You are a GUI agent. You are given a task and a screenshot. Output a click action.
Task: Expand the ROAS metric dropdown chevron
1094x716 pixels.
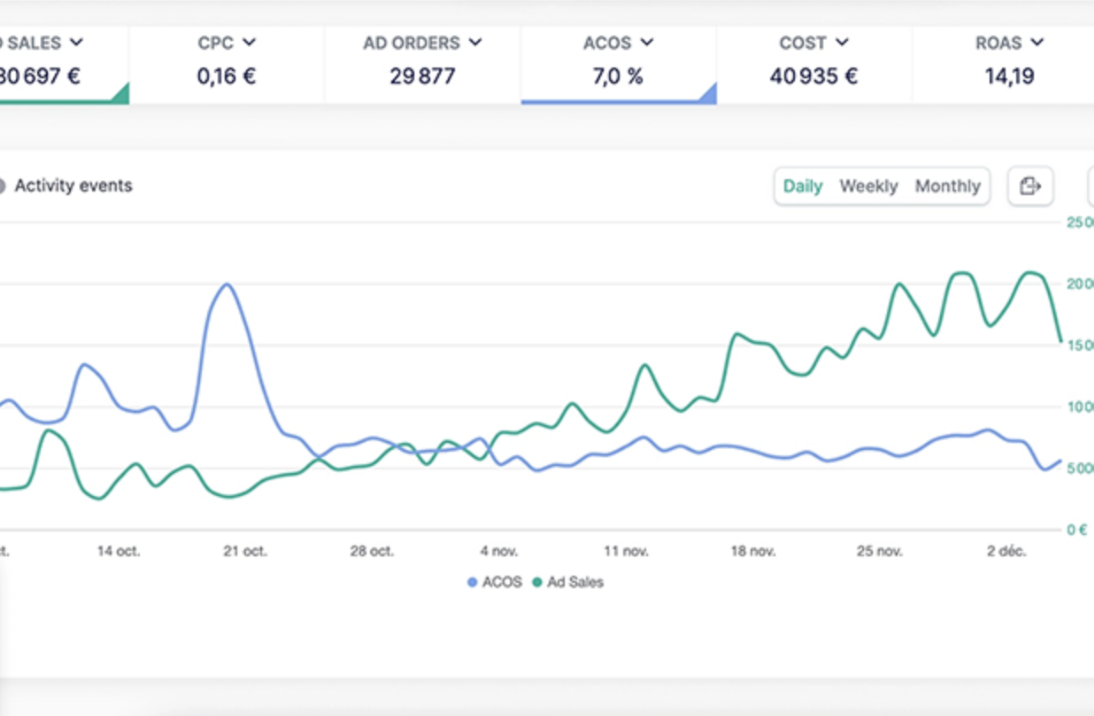(1037, 43)
